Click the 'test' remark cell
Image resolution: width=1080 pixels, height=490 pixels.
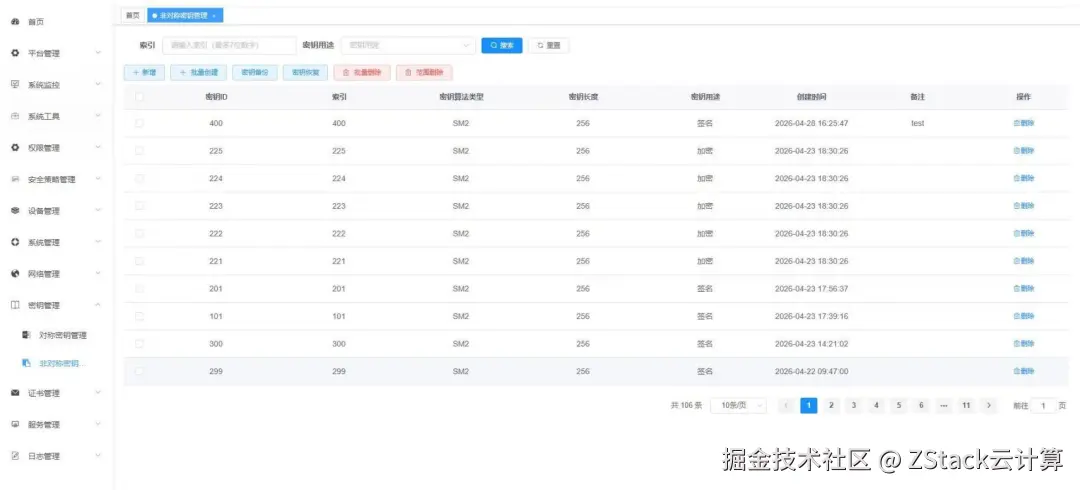point(917,123)
